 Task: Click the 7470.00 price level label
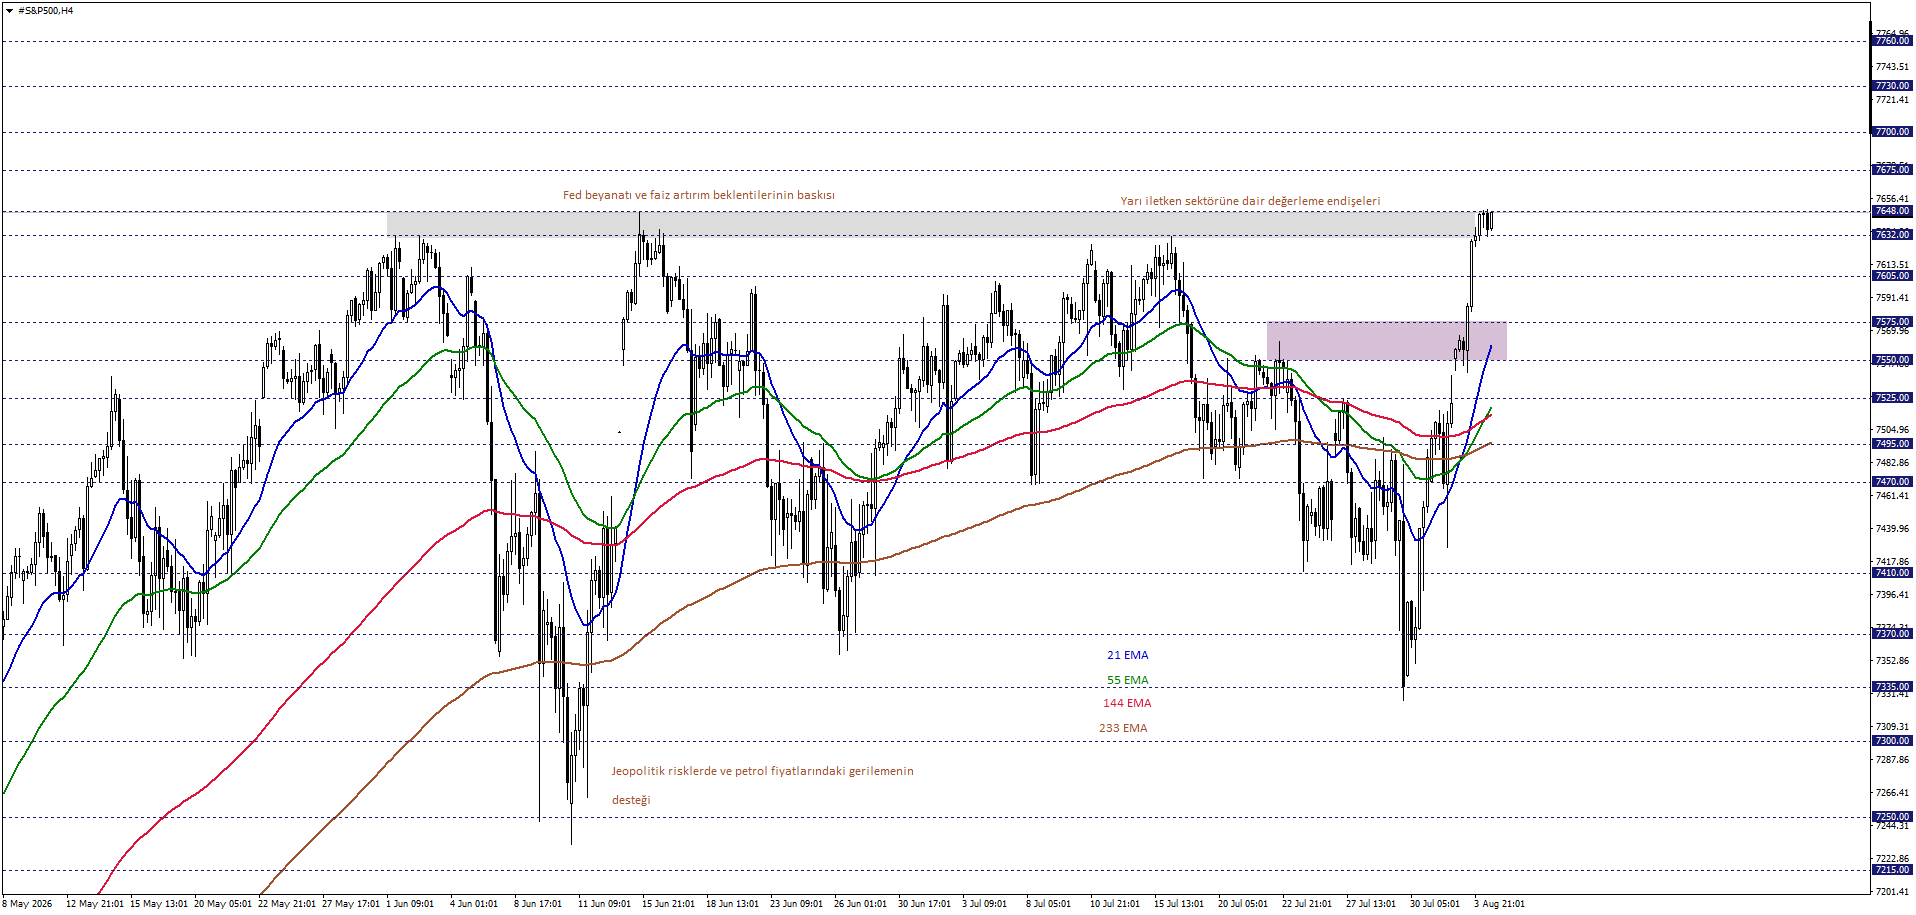1892,482
